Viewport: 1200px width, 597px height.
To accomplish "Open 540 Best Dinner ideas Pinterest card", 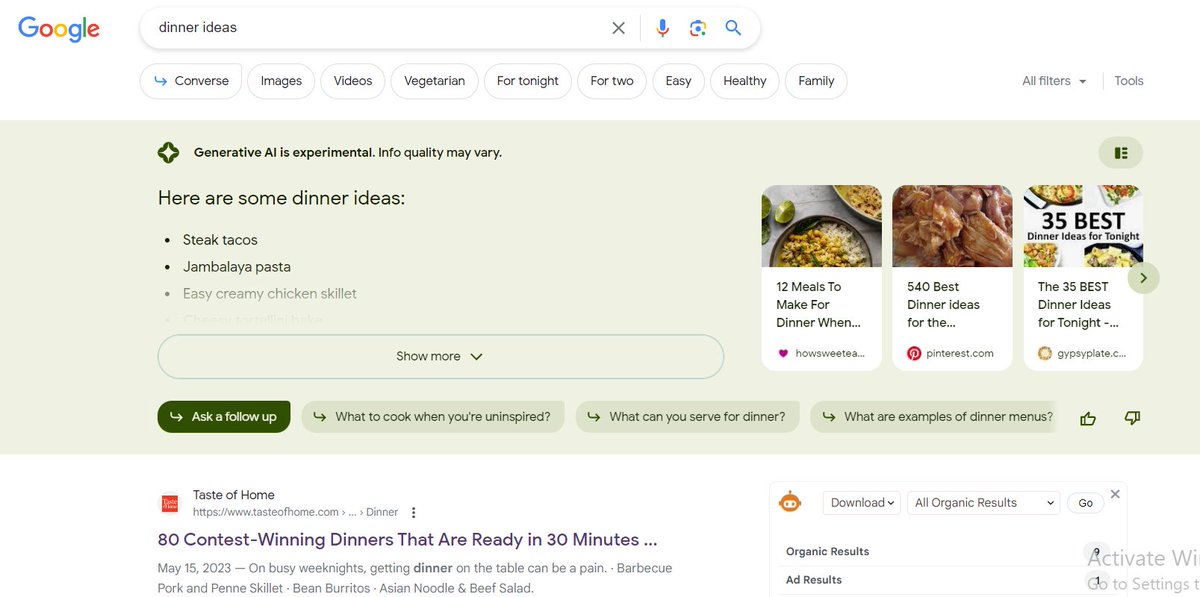I will [952, 278].
